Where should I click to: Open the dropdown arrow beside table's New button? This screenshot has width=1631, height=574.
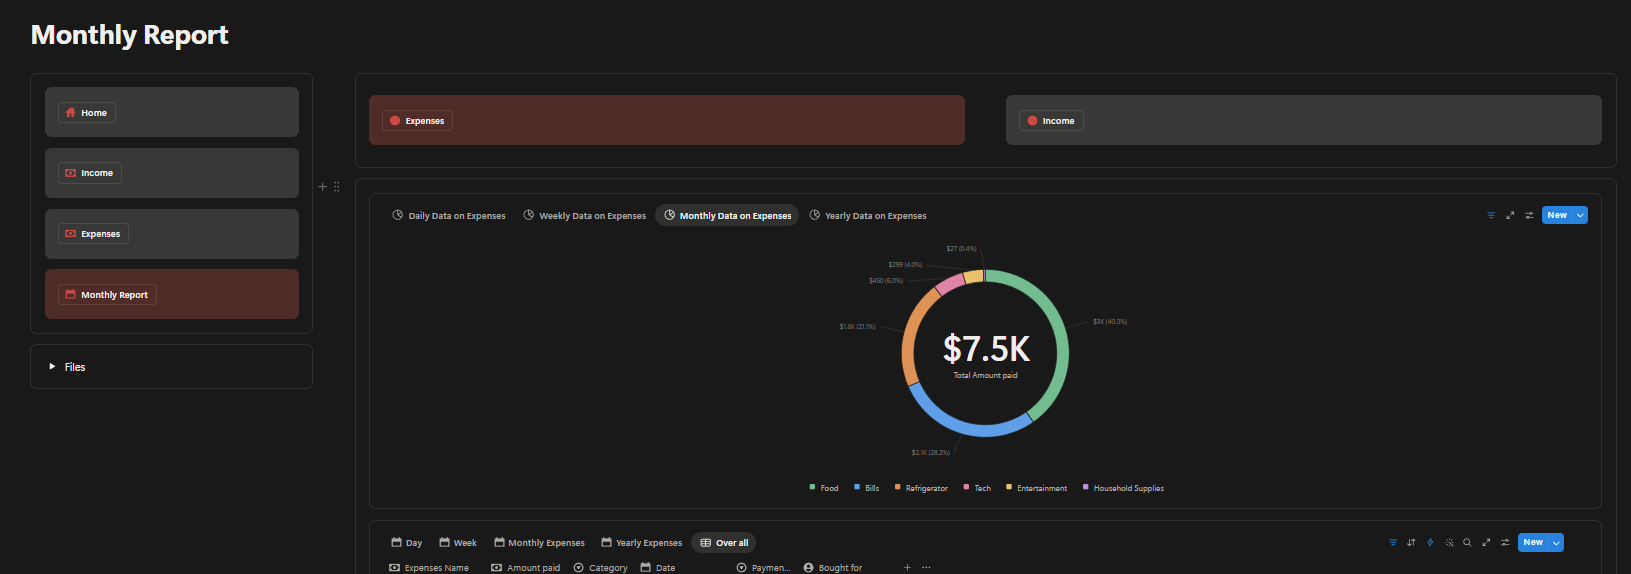(x=1556, y=543)
